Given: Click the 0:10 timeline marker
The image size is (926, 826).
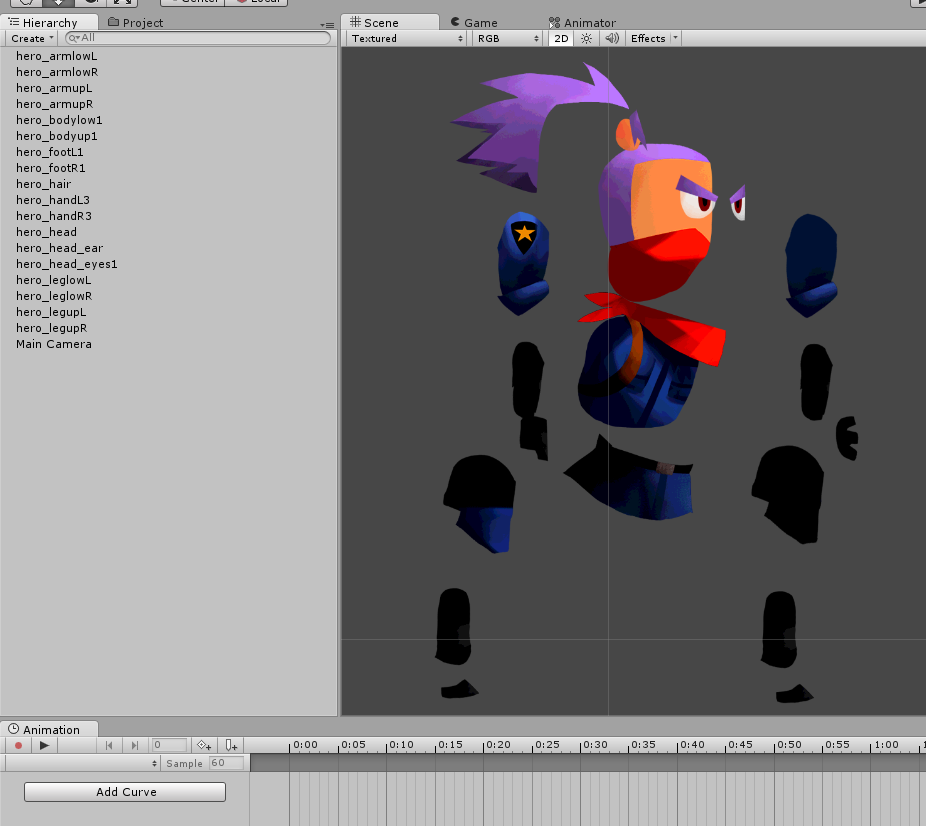Looking at the screenshot, I should pyautogui.click(x=402, y=745).
